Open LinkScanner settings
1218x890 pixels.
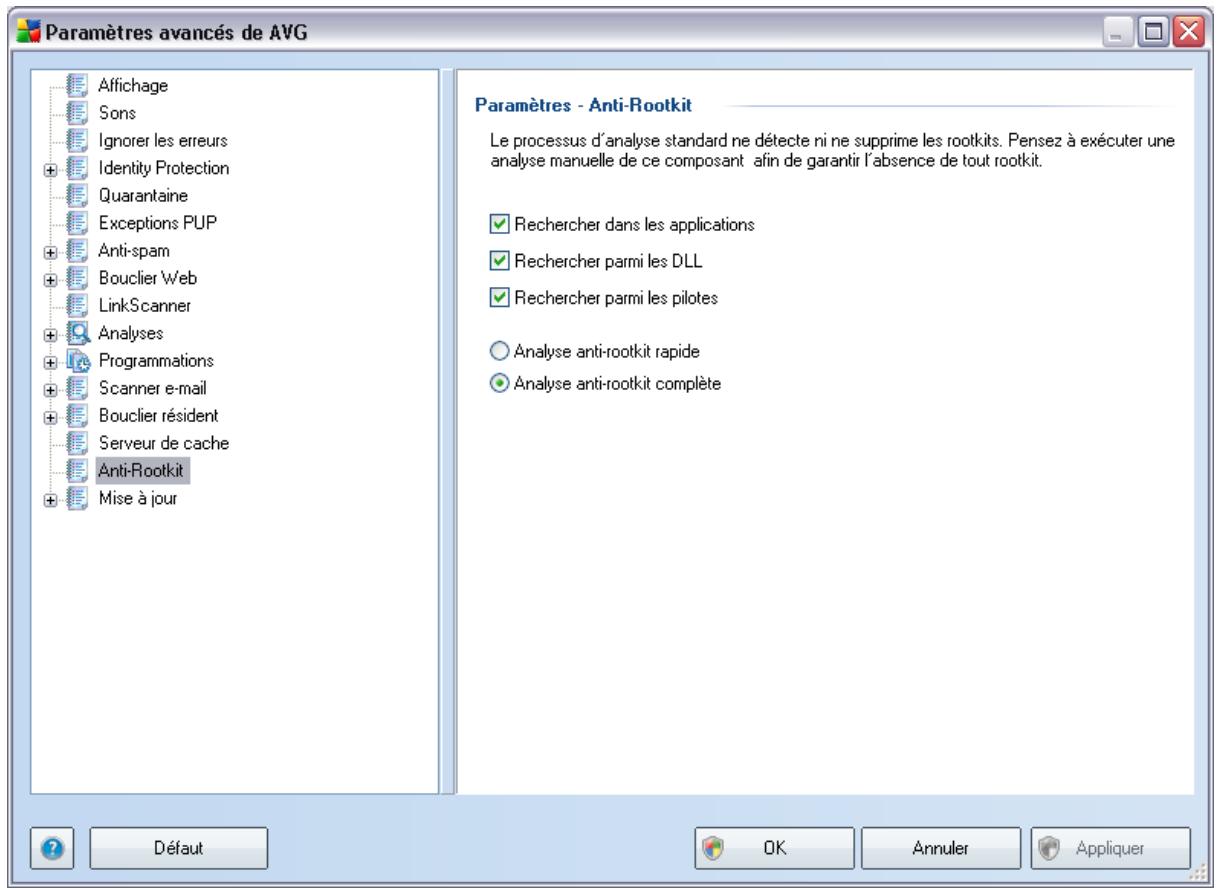tap(143, 304)
